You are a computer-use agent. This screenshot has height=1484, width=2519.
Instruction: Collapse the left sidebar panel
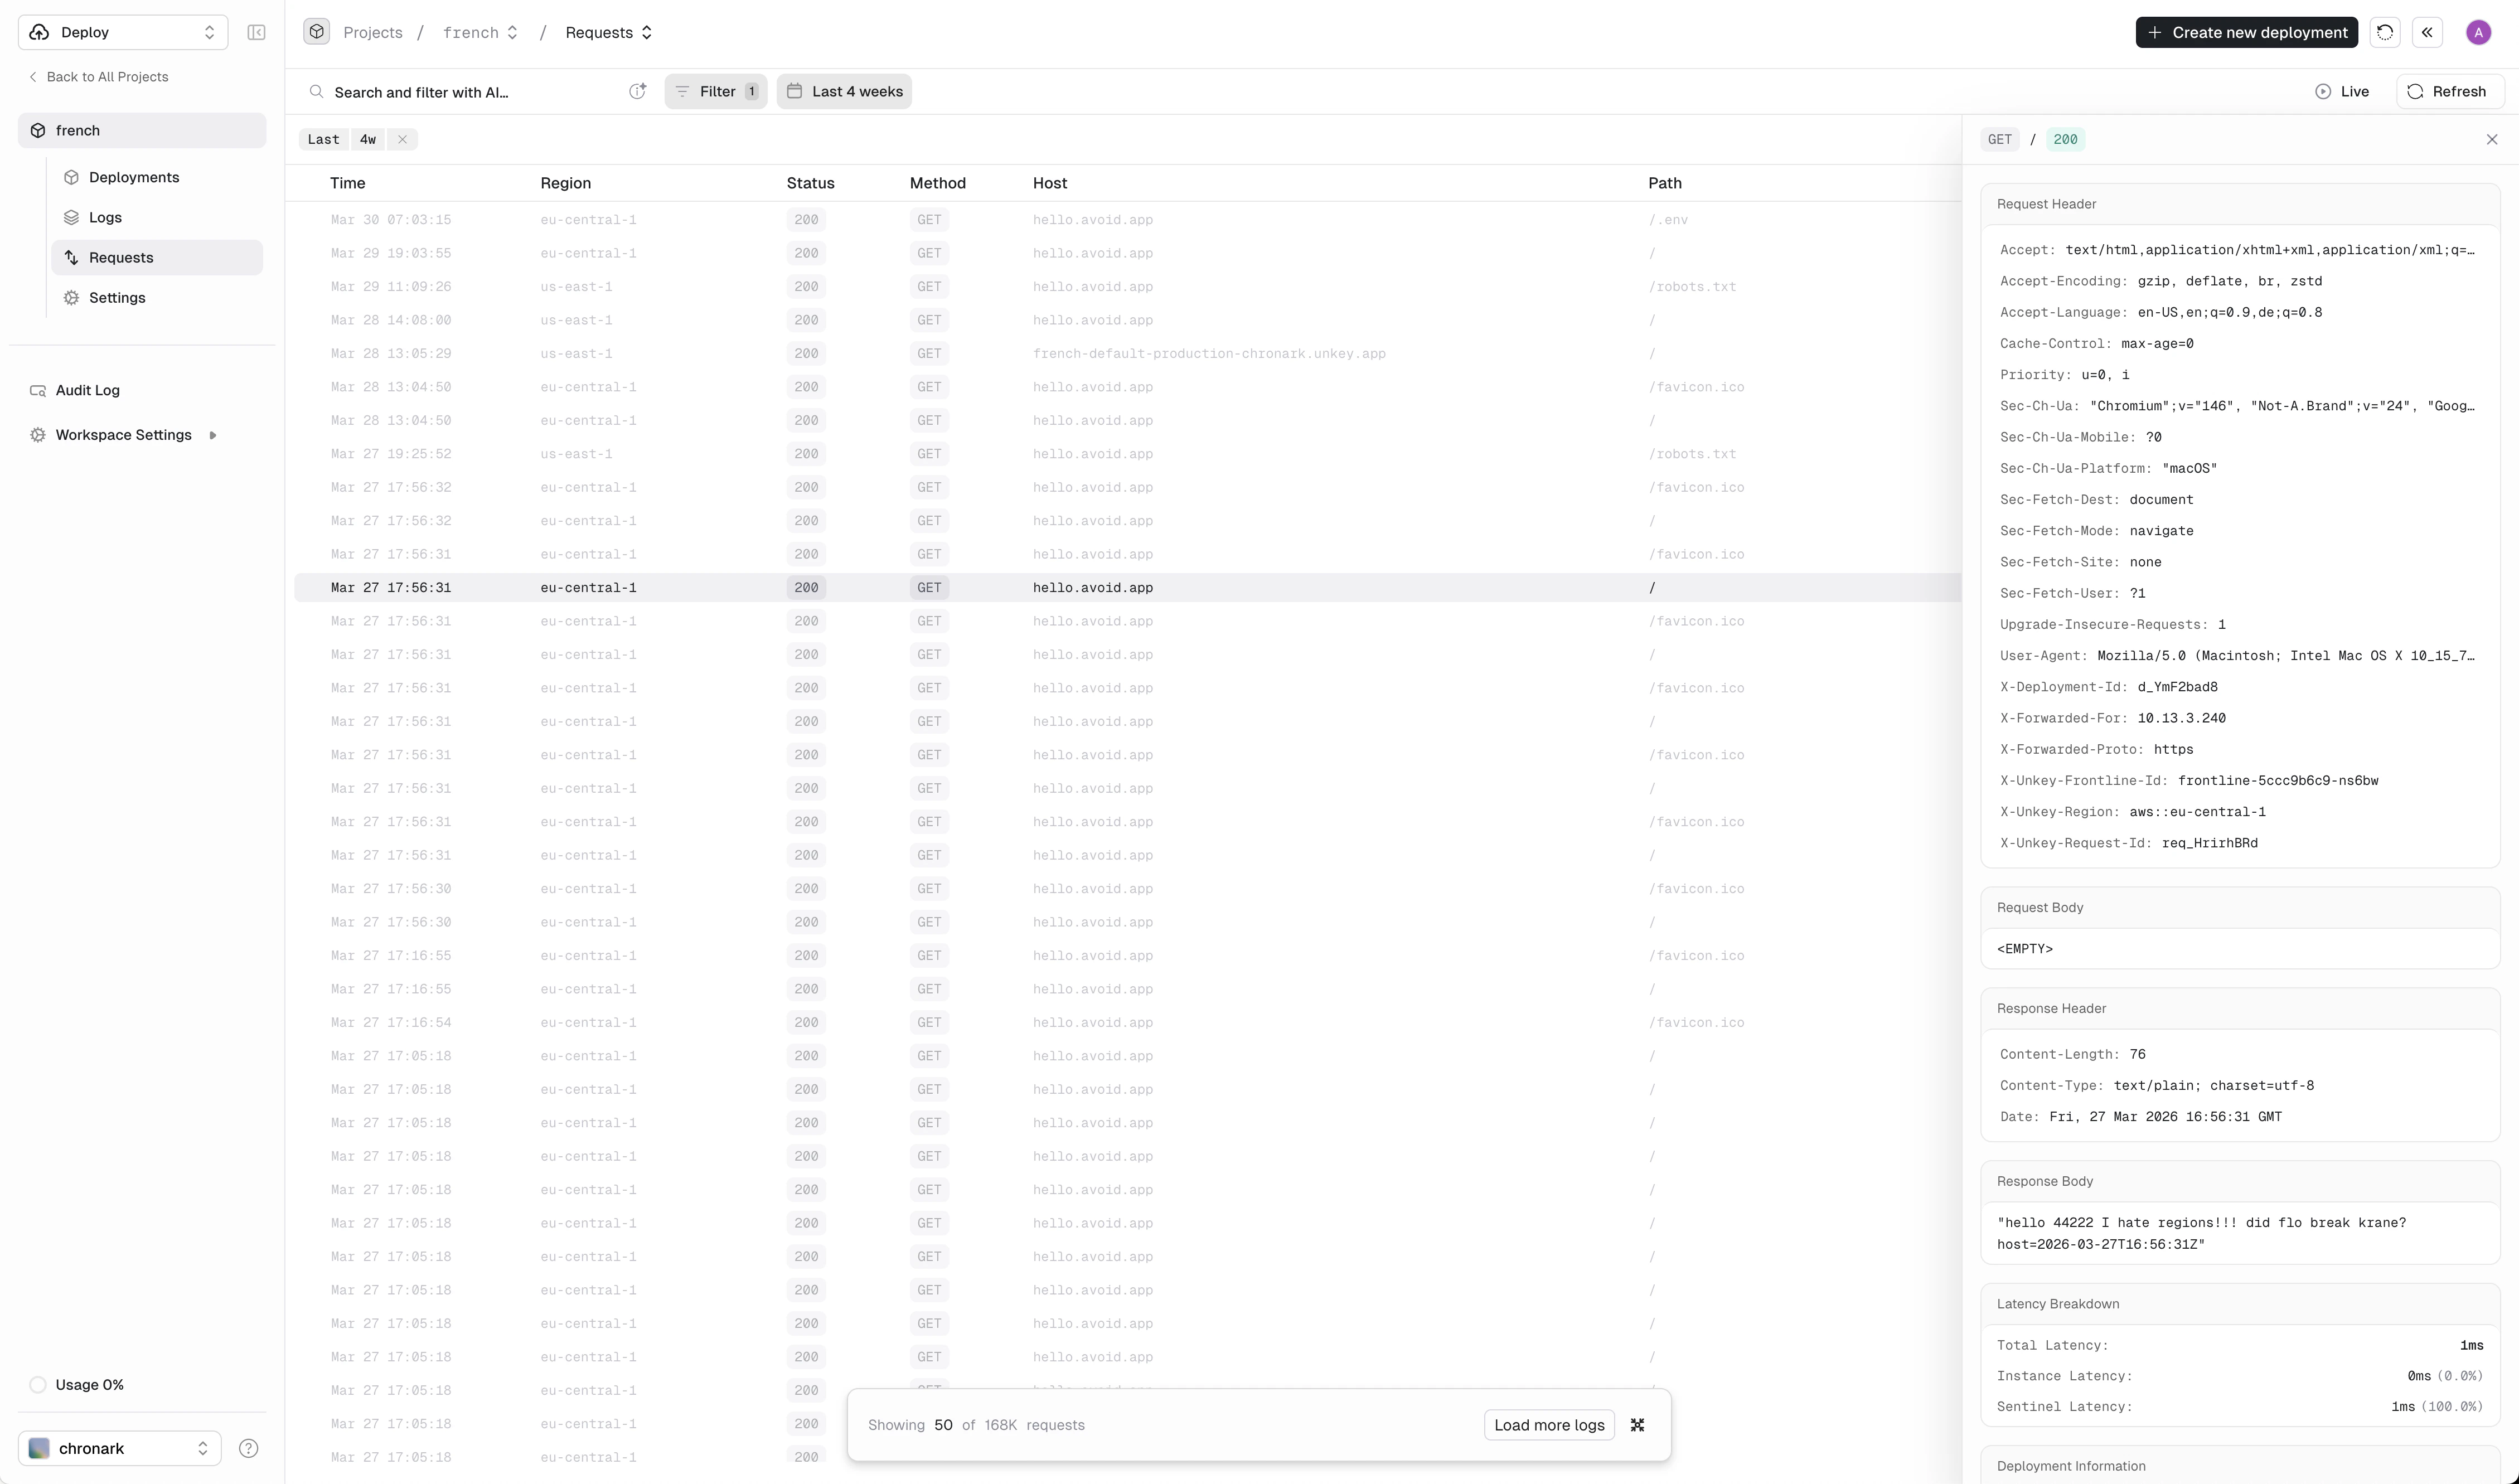256,31
